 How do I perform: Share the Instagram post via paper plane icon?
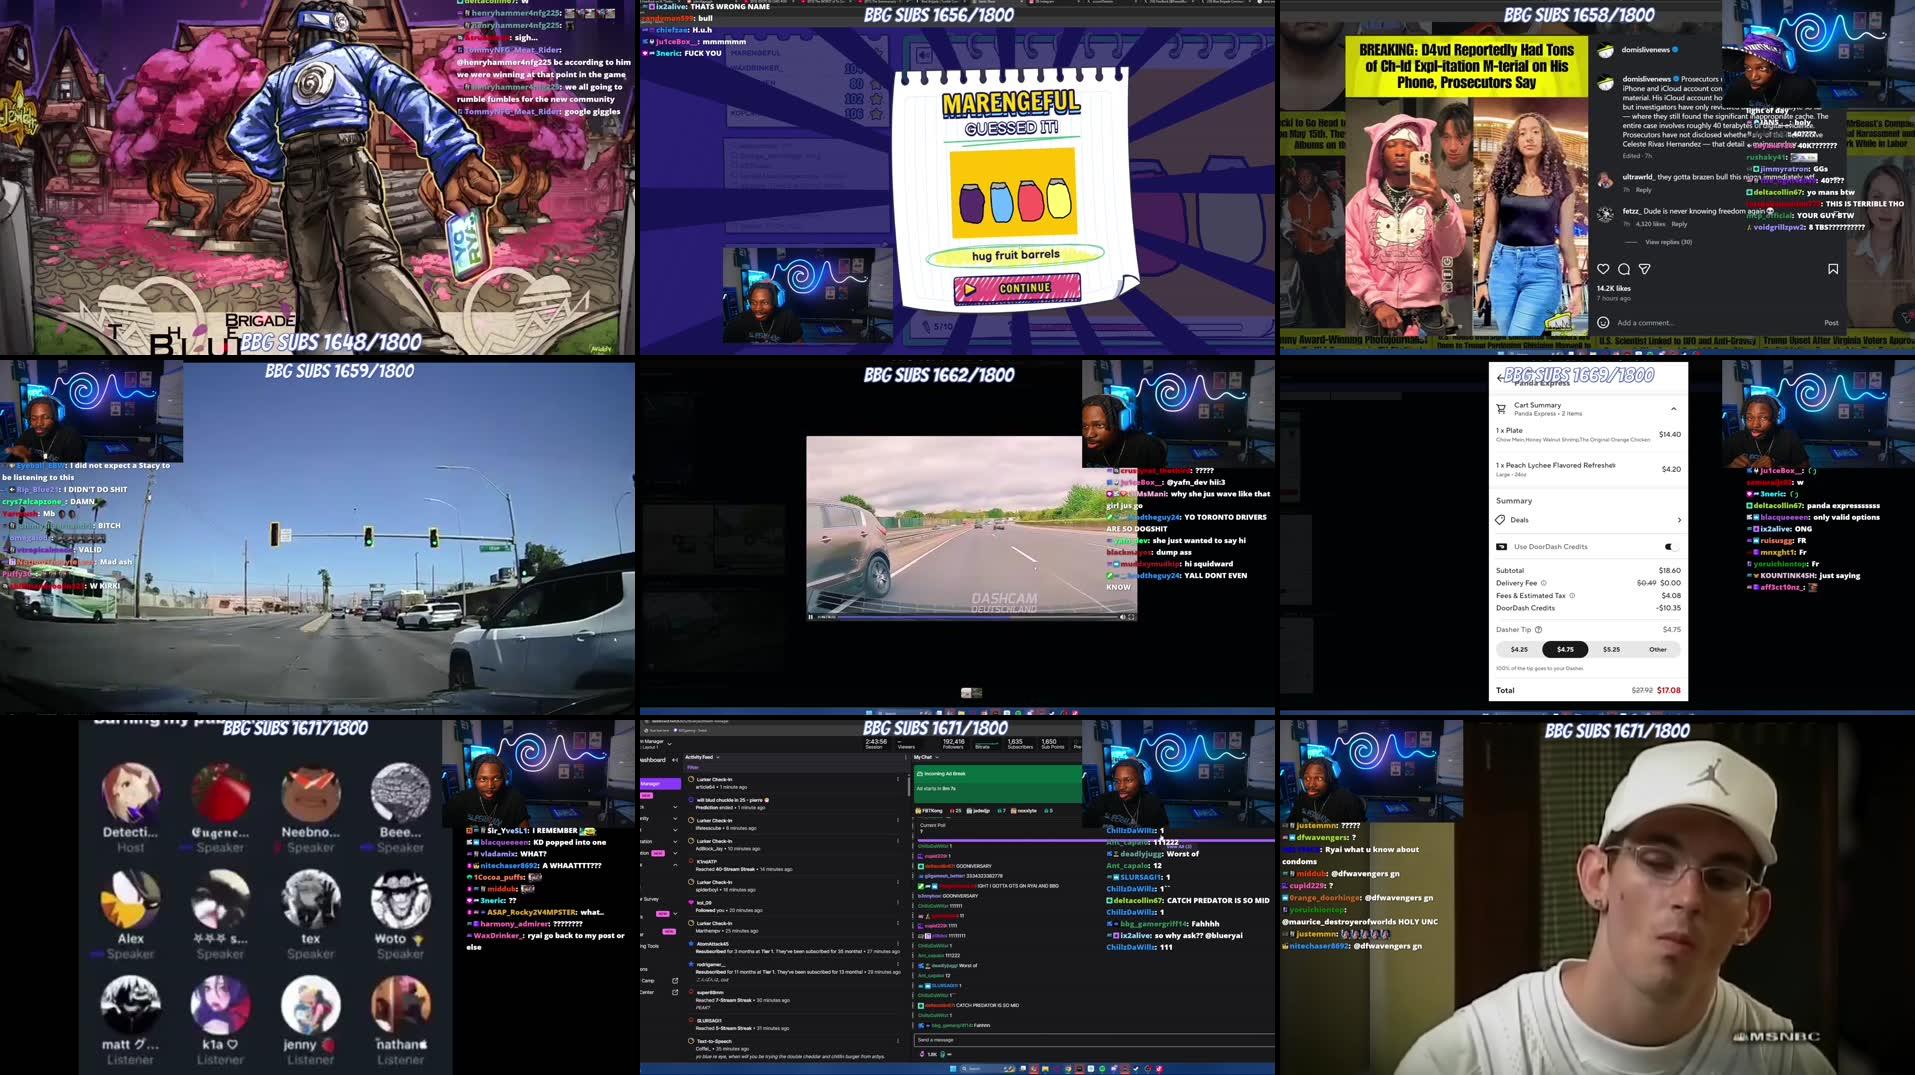click(x=1644, y=269)
